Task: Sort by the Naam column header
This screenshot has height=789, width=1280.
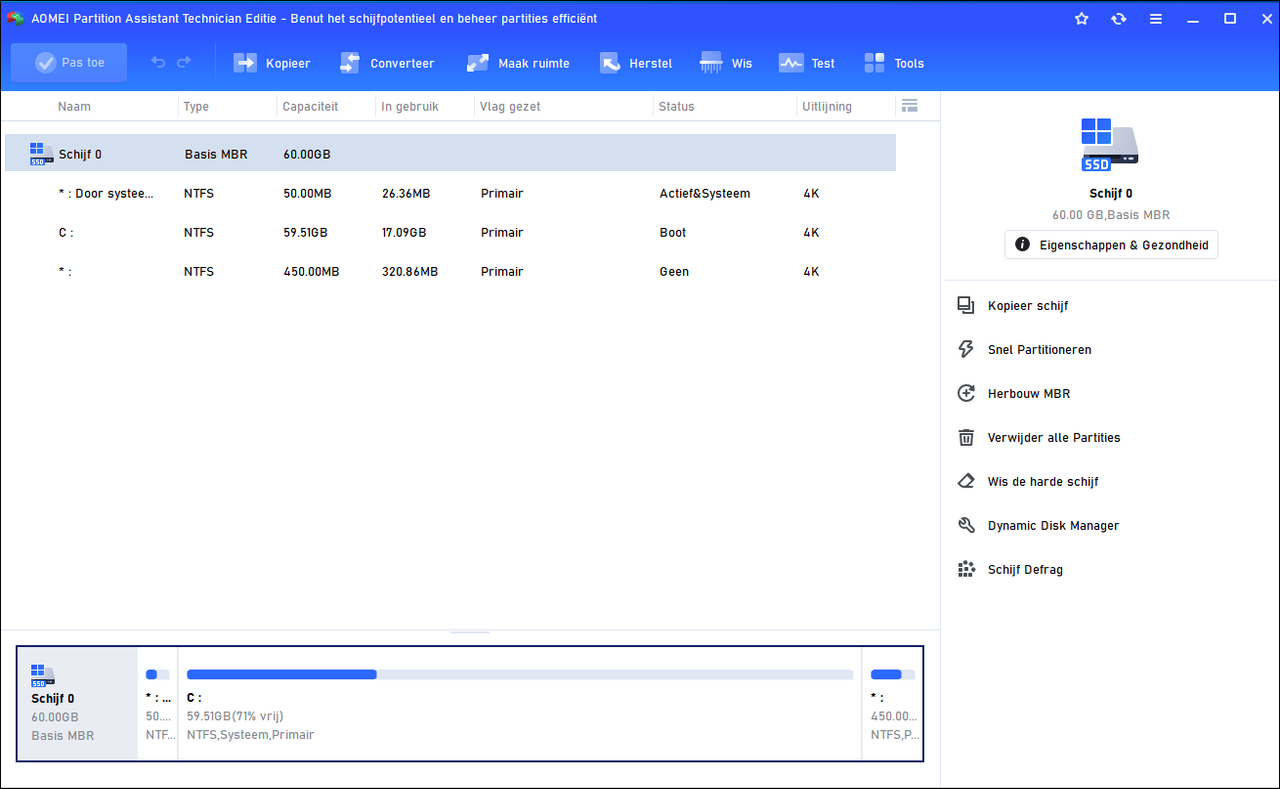Action: click(x=74, y=106)
